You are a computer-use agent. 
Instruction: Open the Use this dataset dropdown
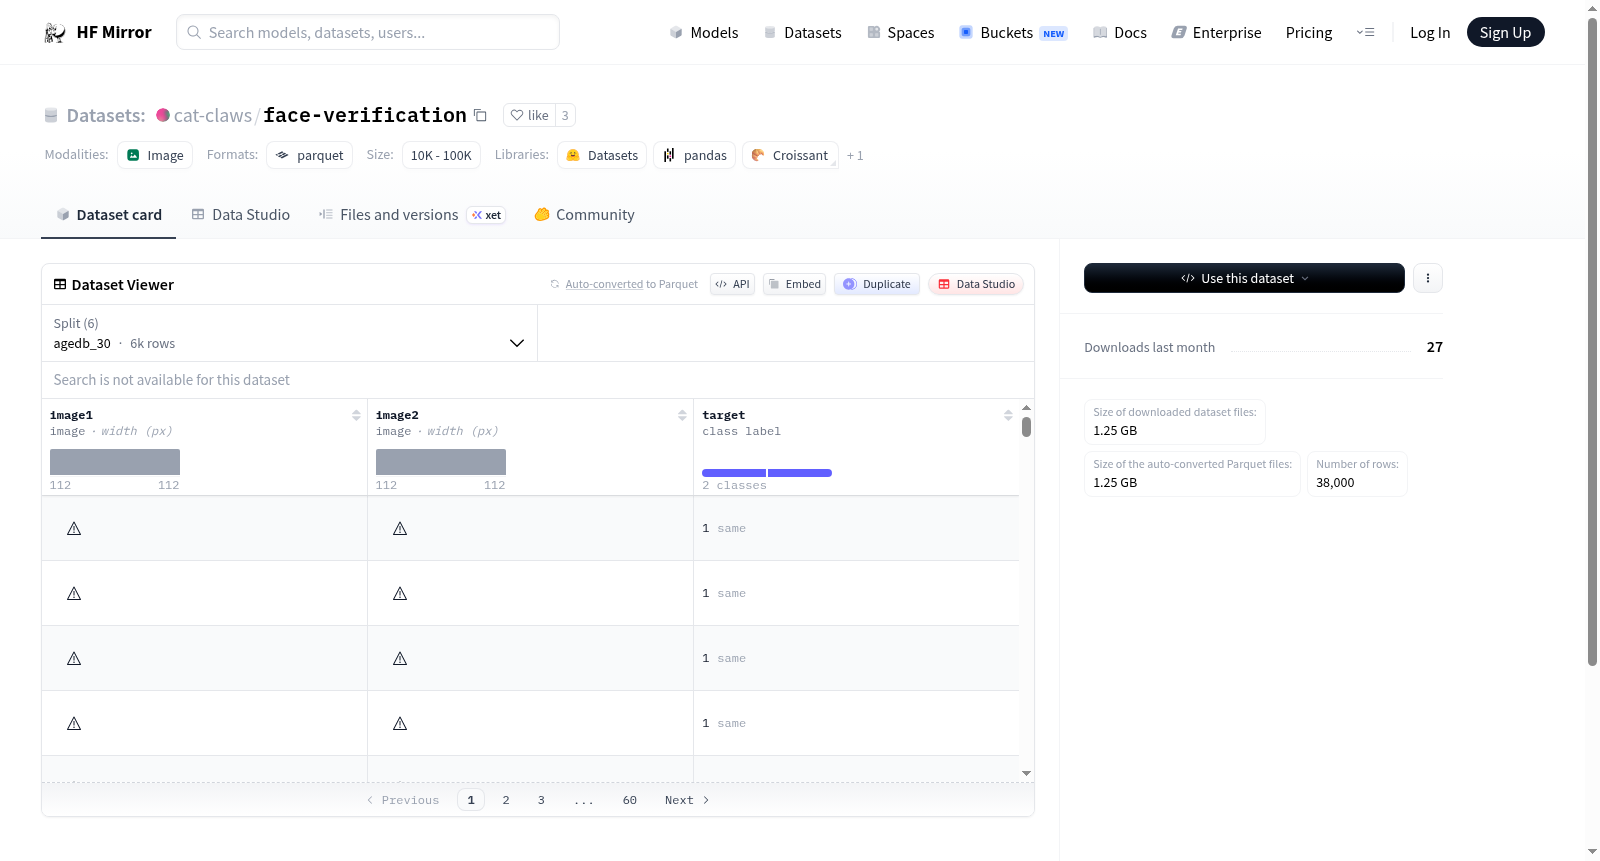tap(1244, 278)
